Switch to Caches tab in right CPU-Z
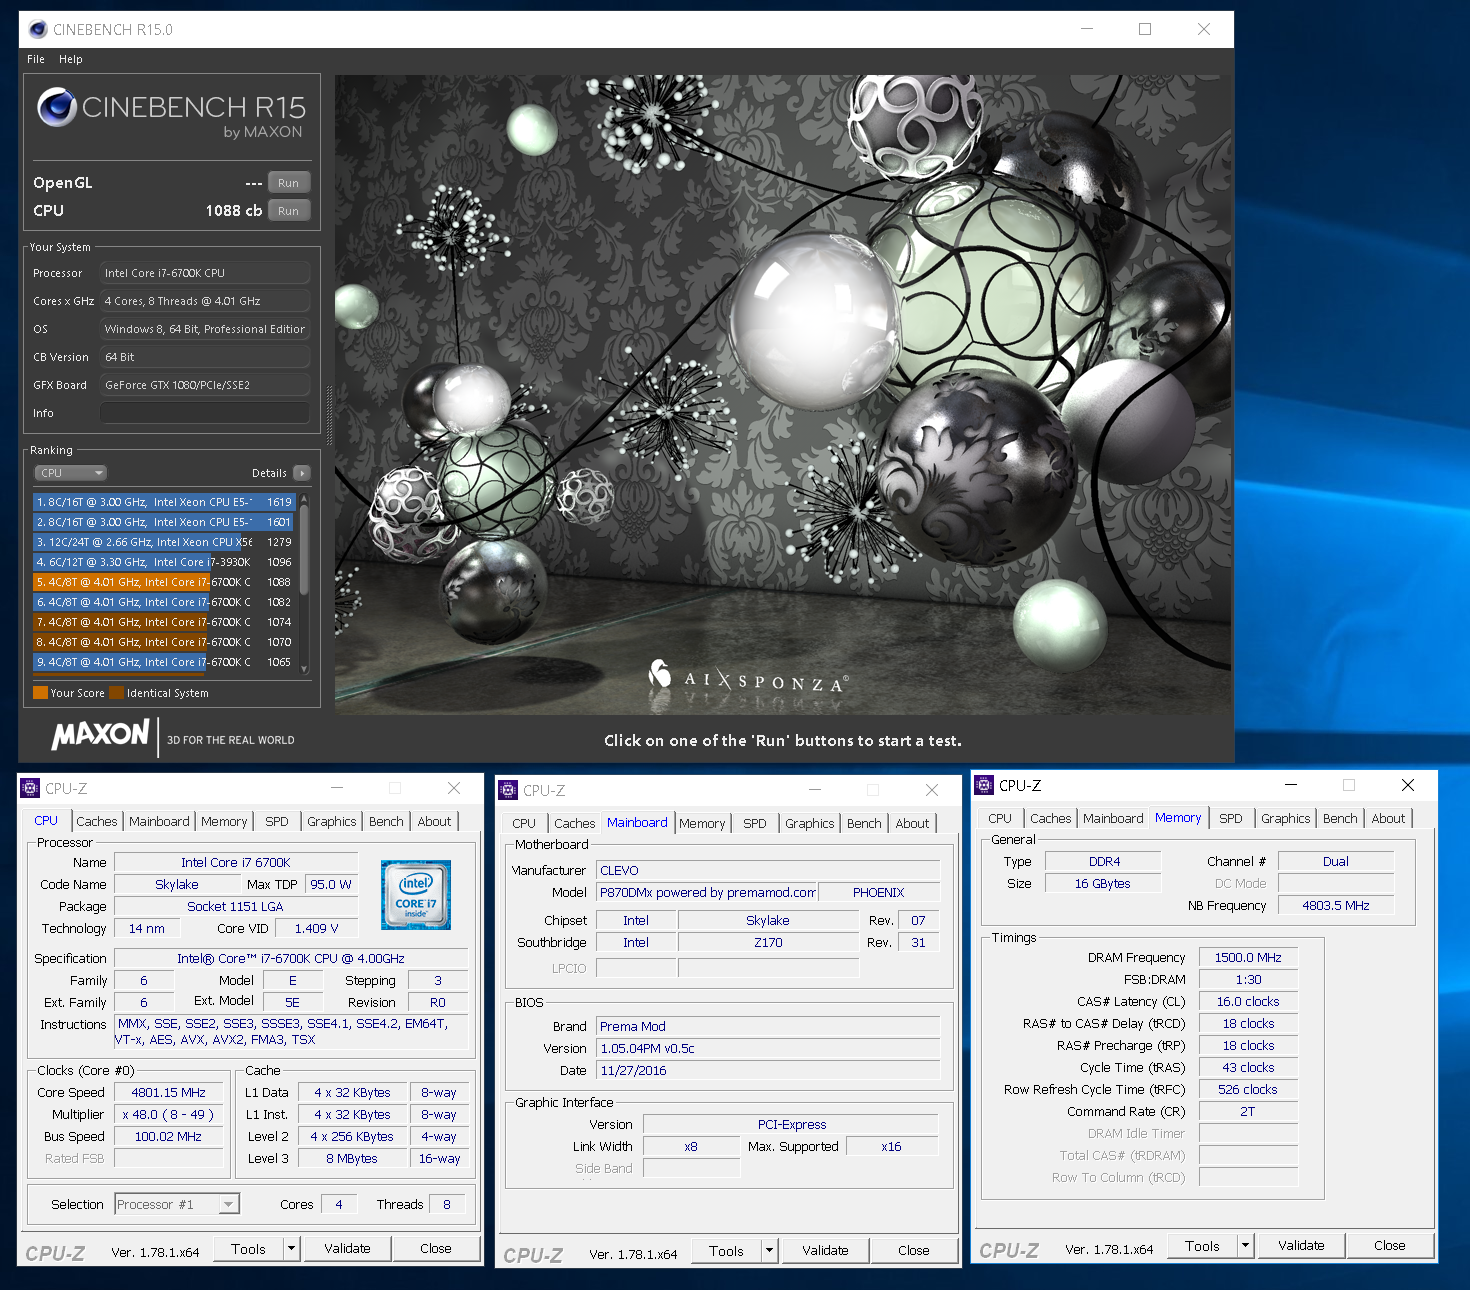The height and width of the screenshot is (1290, 1470). [1051, 818]
